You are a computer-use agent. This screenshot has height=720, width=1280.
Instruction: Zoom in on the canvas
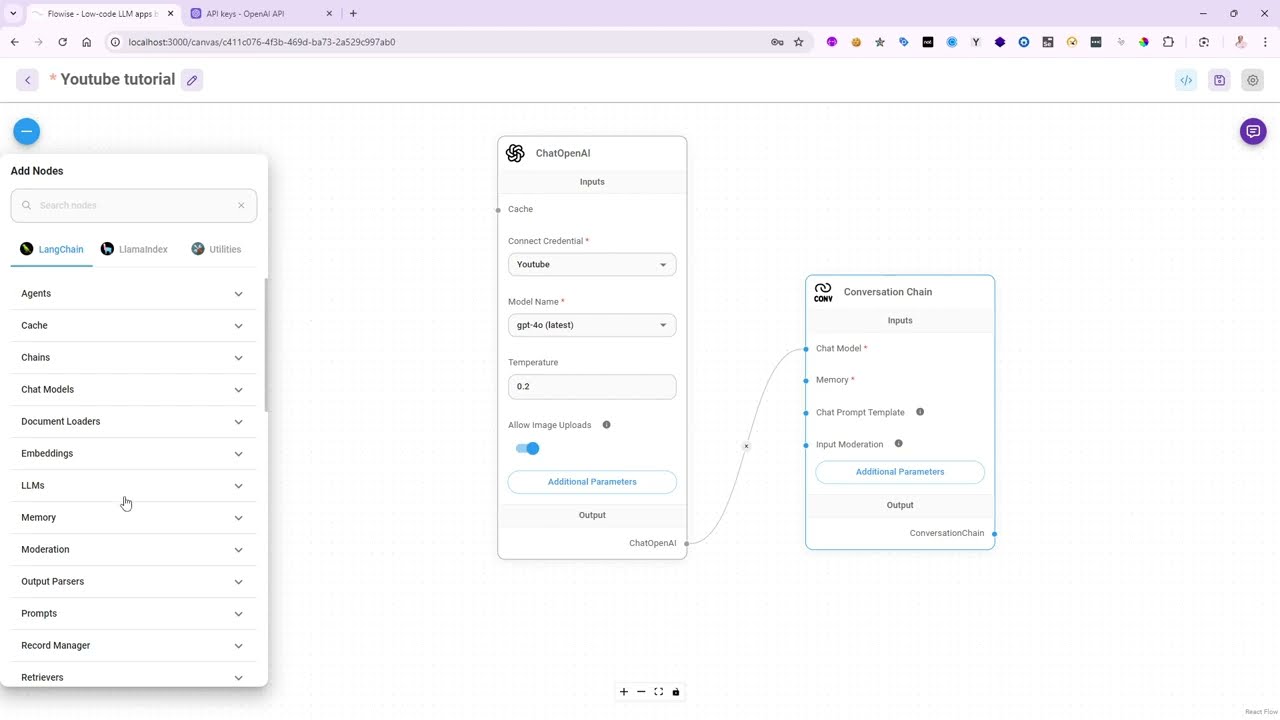624,692
